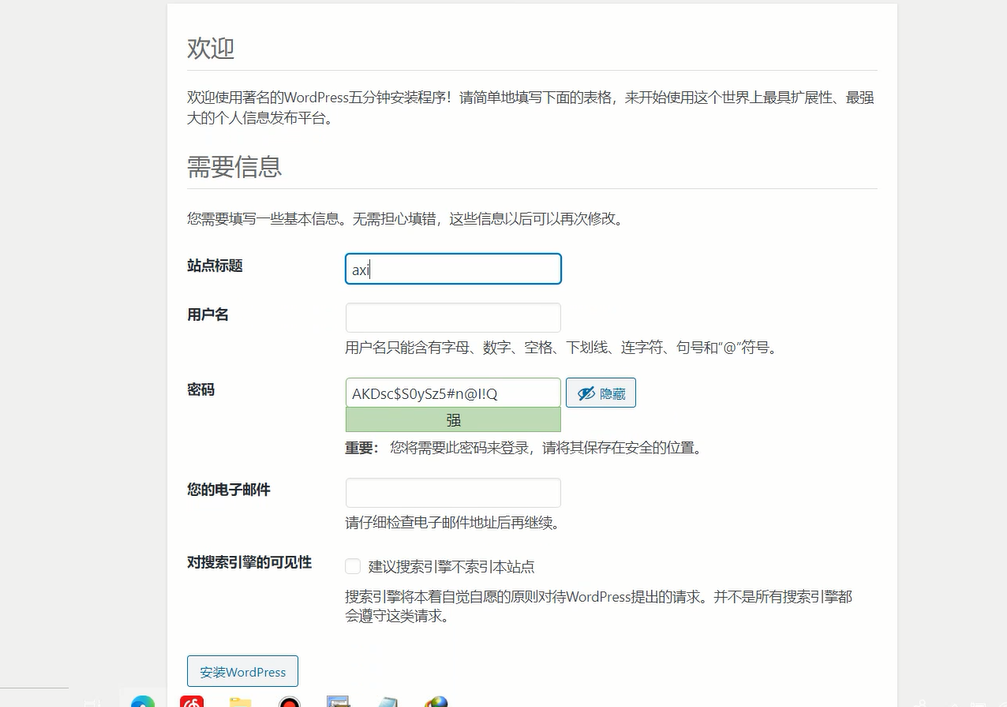Click the 您的电子邮件 label
This screenshot has width=1007, height=707.
pos(229,490)
